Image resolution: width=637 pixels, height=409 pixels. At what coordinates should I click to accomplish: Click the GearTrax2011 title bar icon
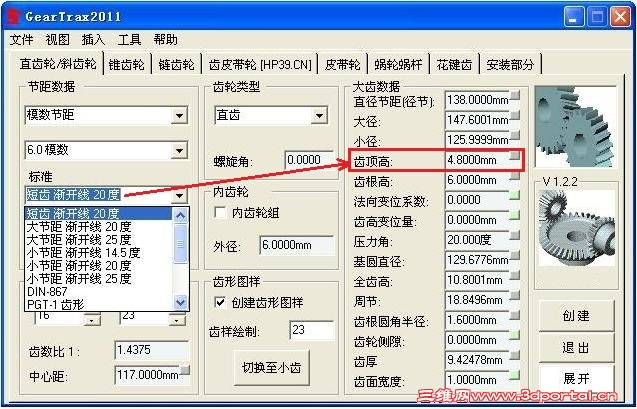click(x=14, y=17)
